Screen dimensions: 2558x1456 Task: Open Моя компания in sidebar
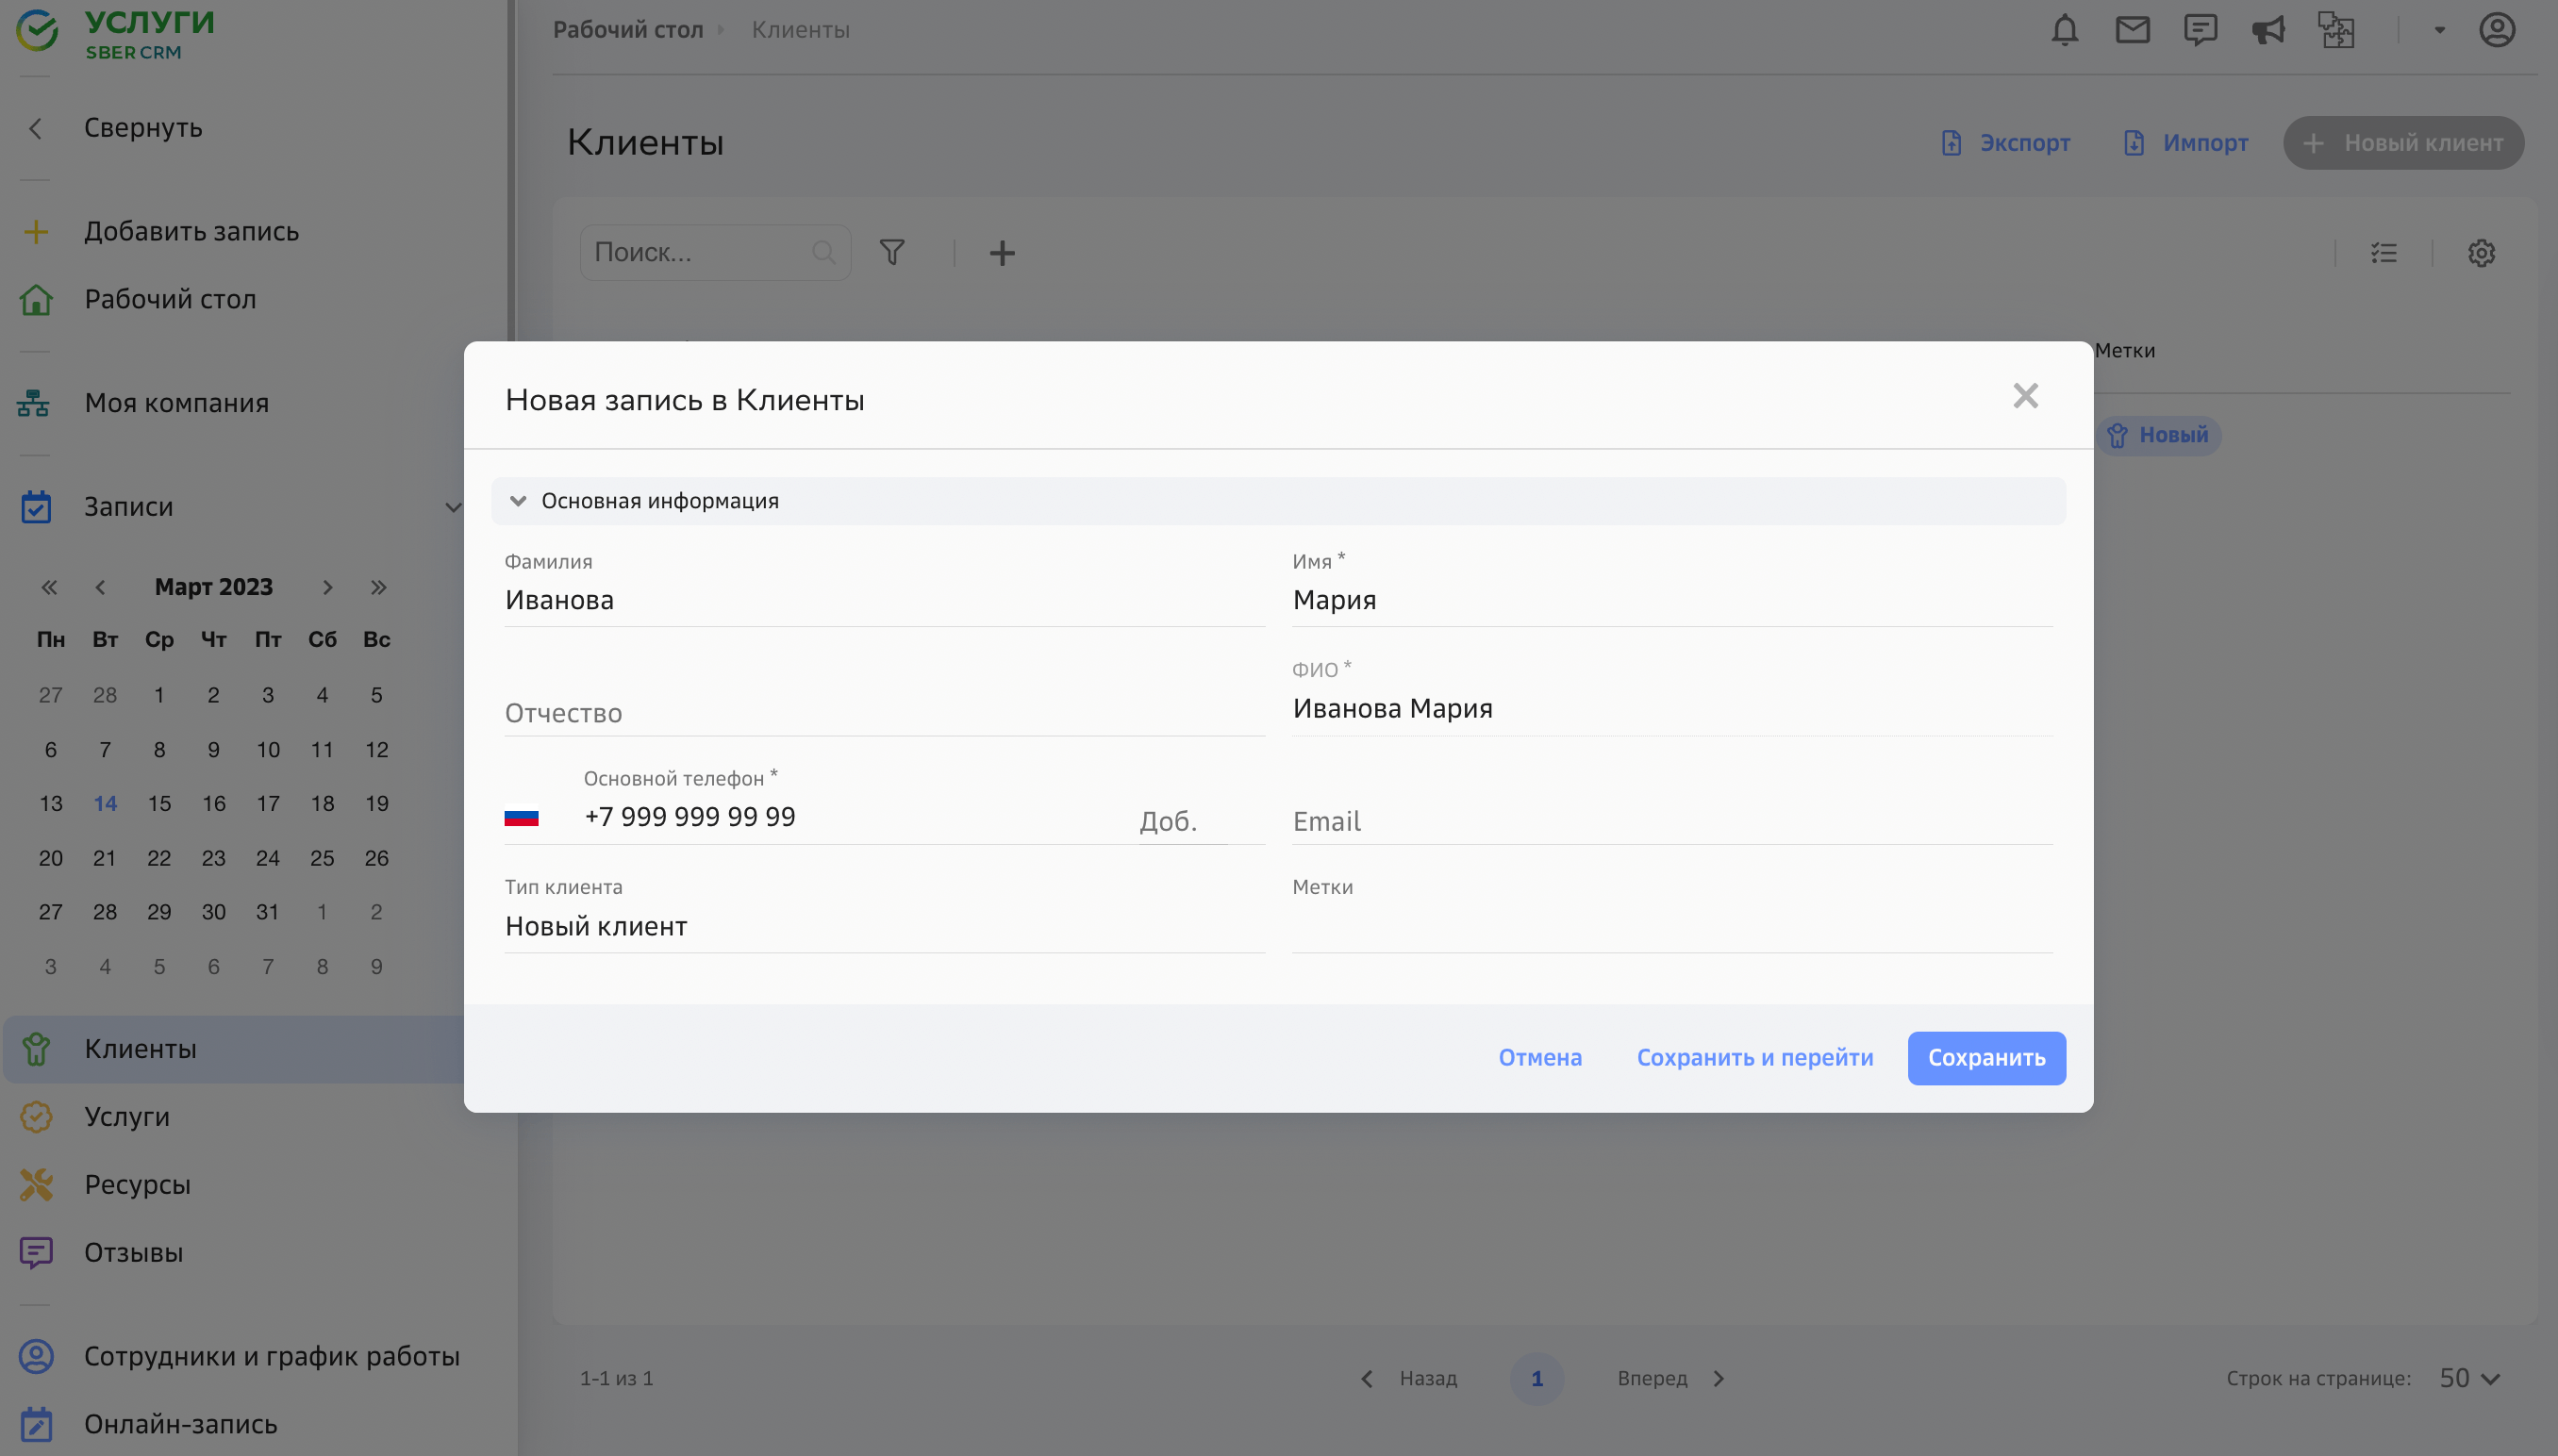point(176,403)
